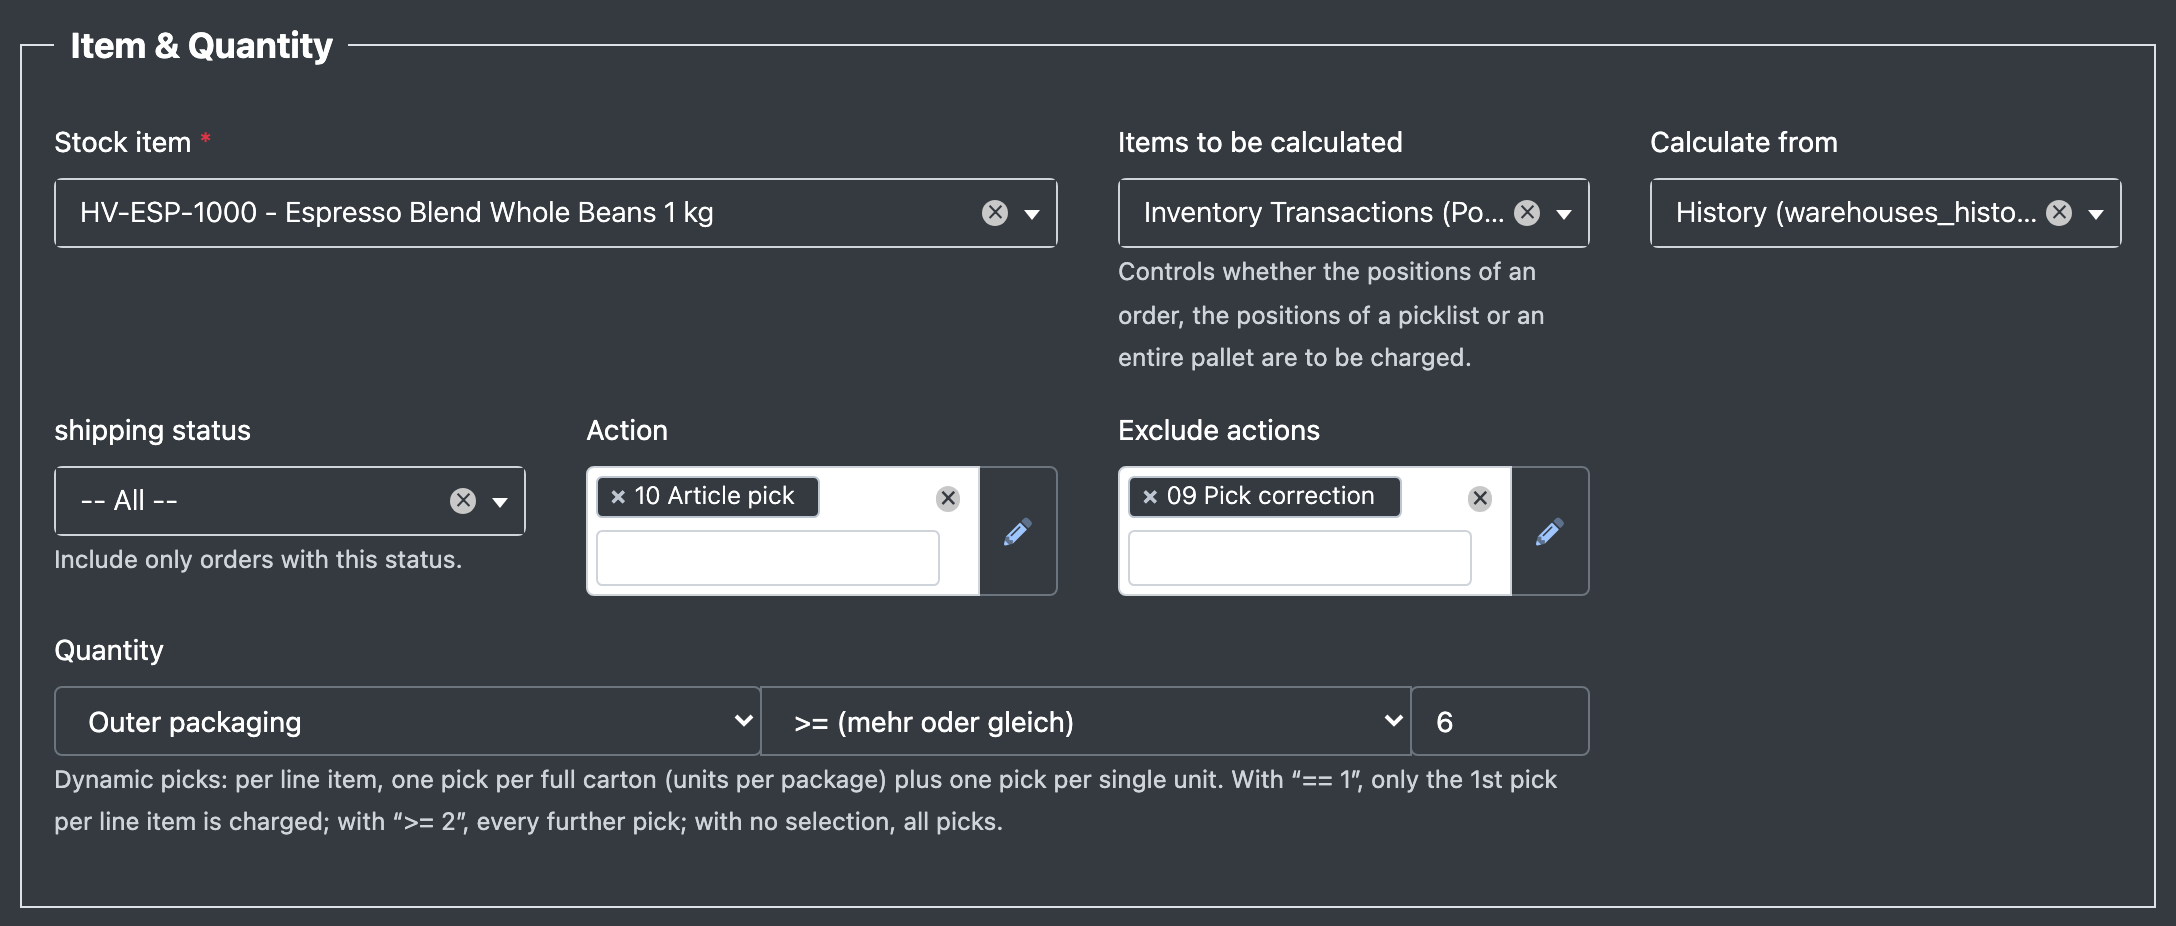Click the 'Quantity' label
Image resolution: width=2176 pixels, height=926 pixels.
pyautogui.click(x=109, y=651)
